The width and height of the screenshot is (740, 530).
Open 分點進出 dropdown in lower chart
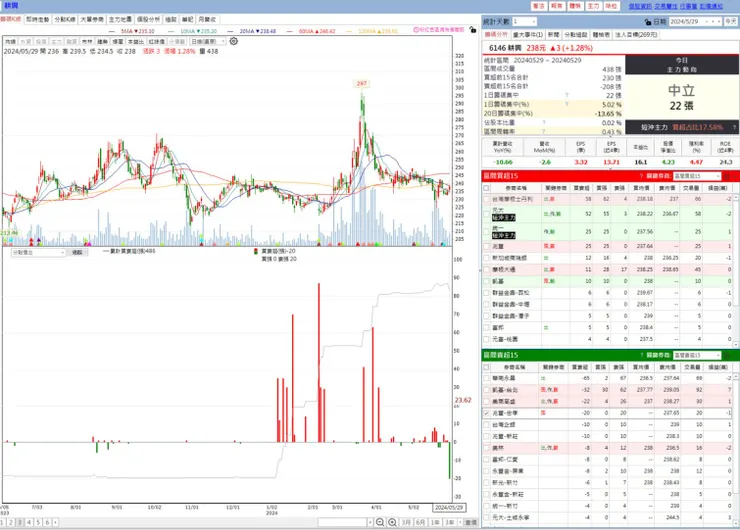[x=38, y=252]
